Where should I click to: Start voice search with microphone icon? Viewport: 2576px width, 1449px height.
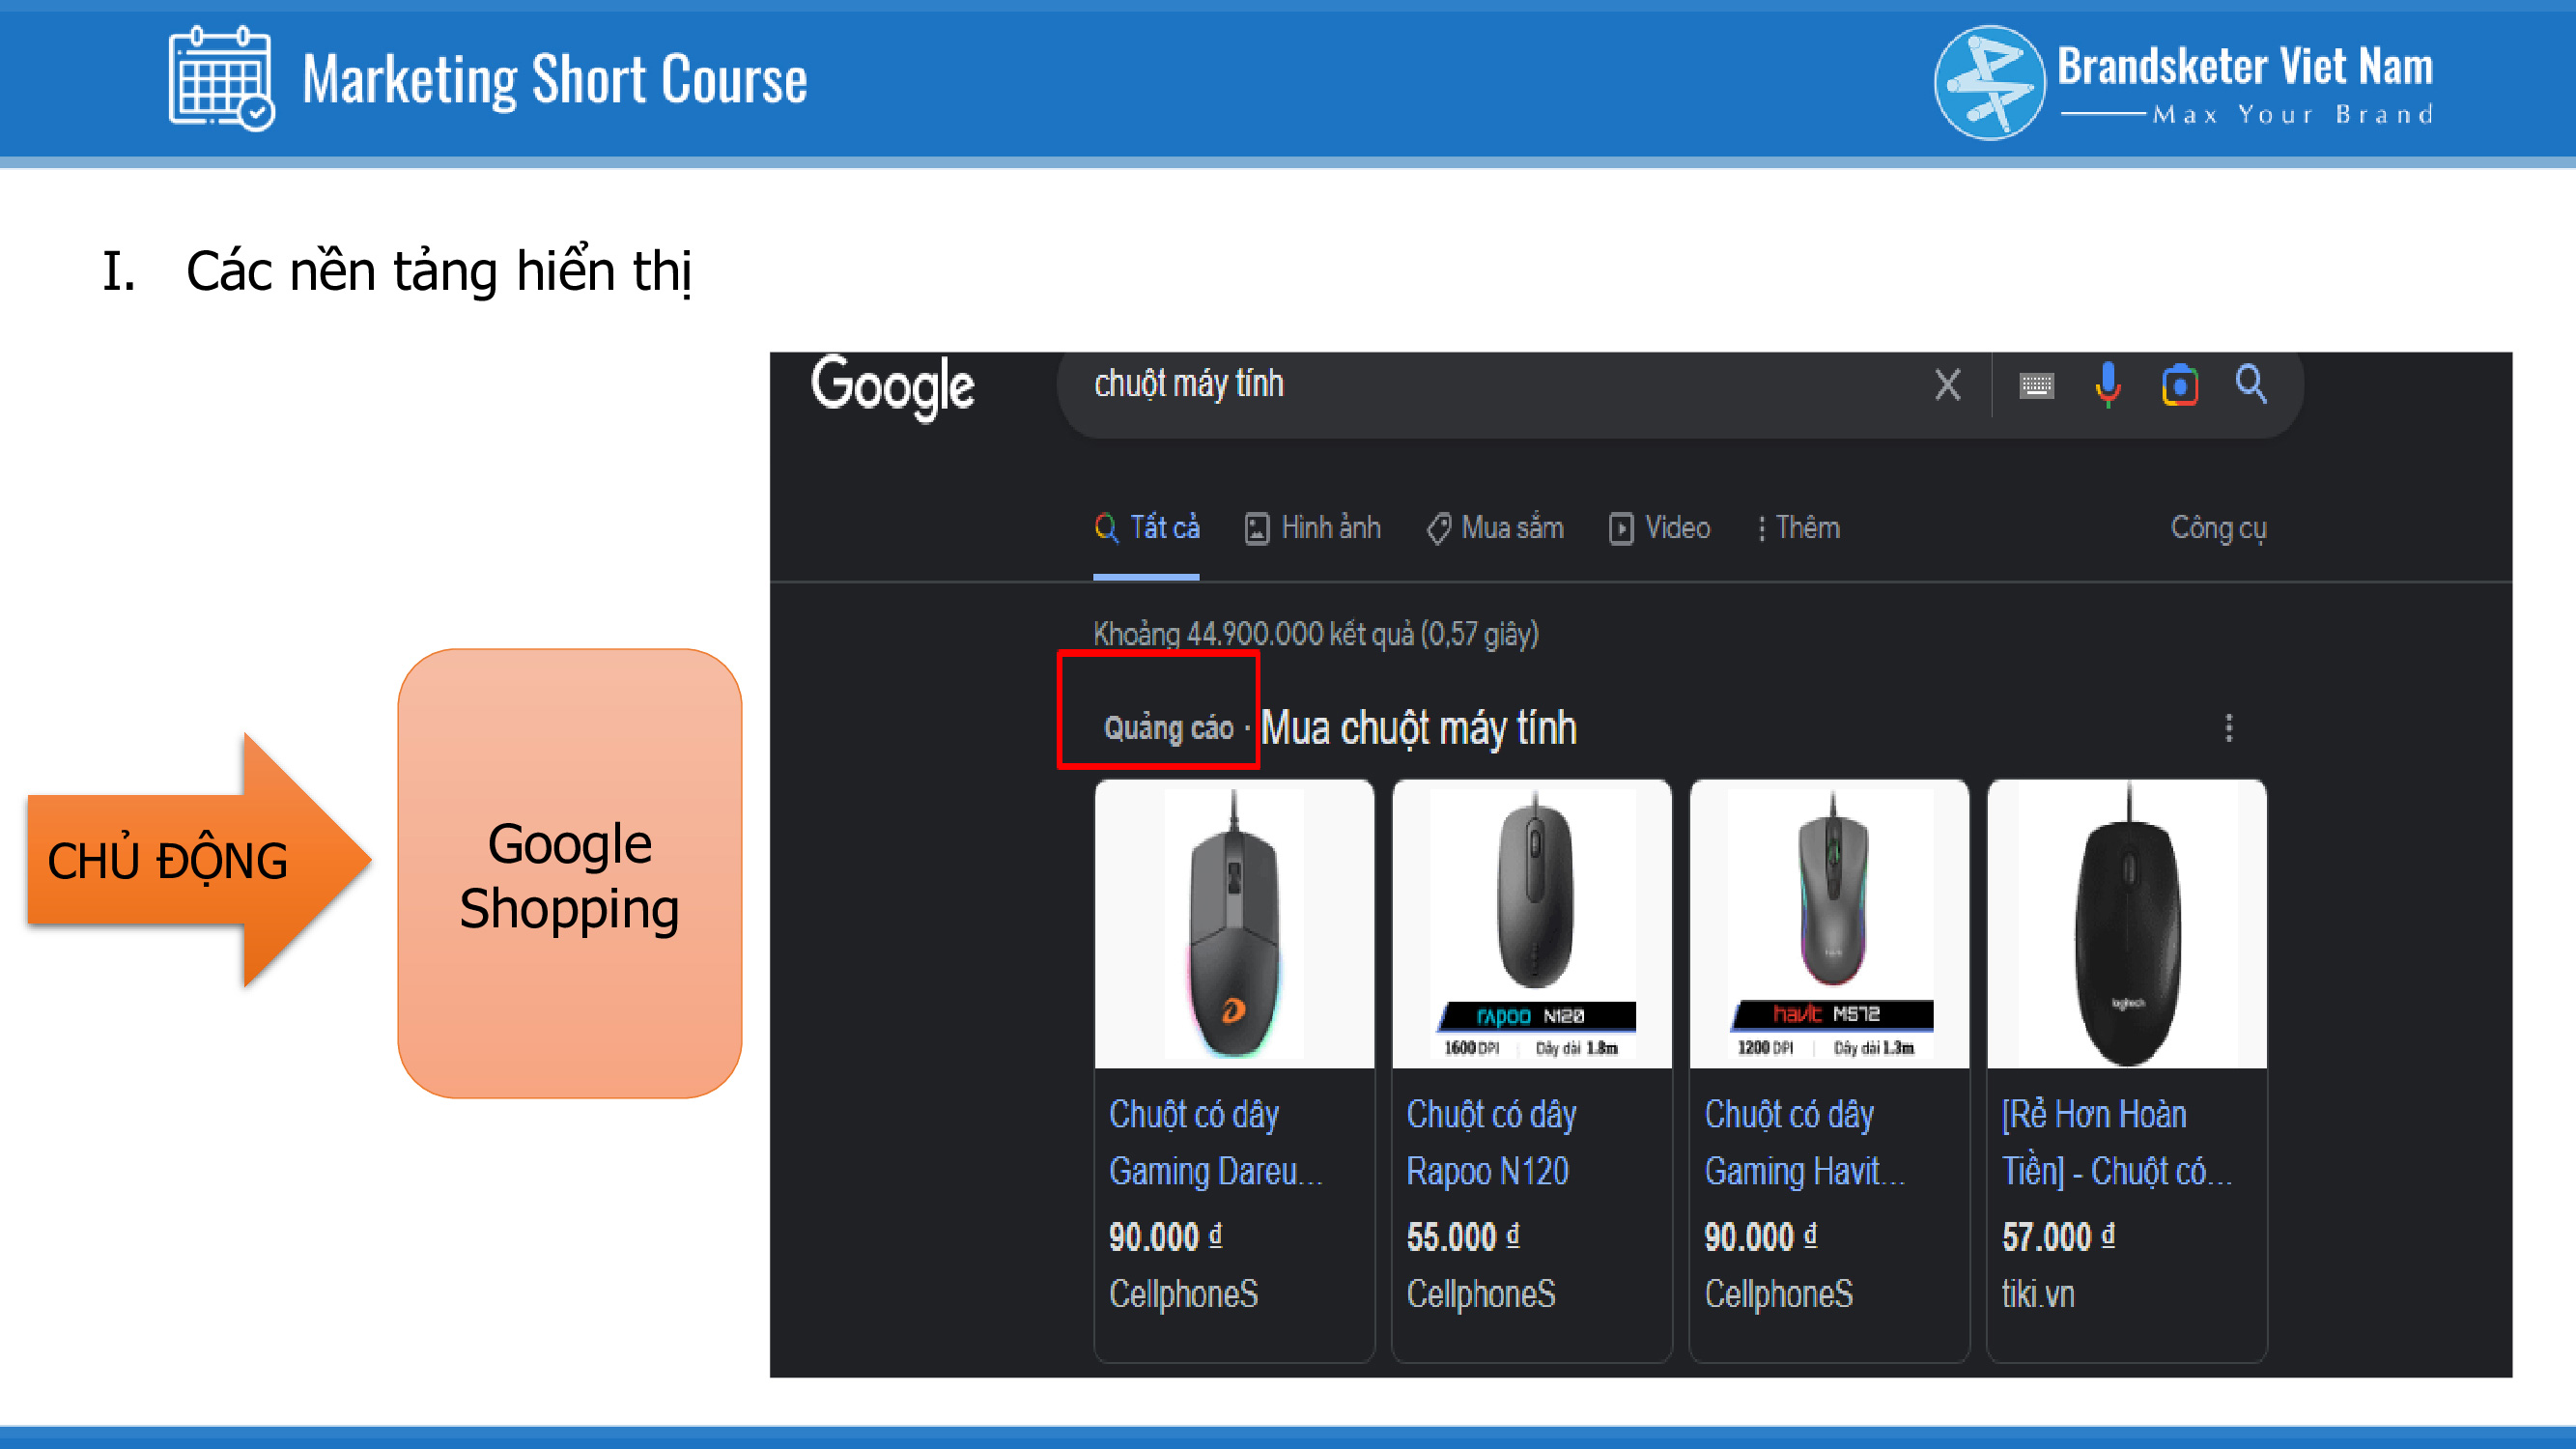click(x=2108, y=385)
